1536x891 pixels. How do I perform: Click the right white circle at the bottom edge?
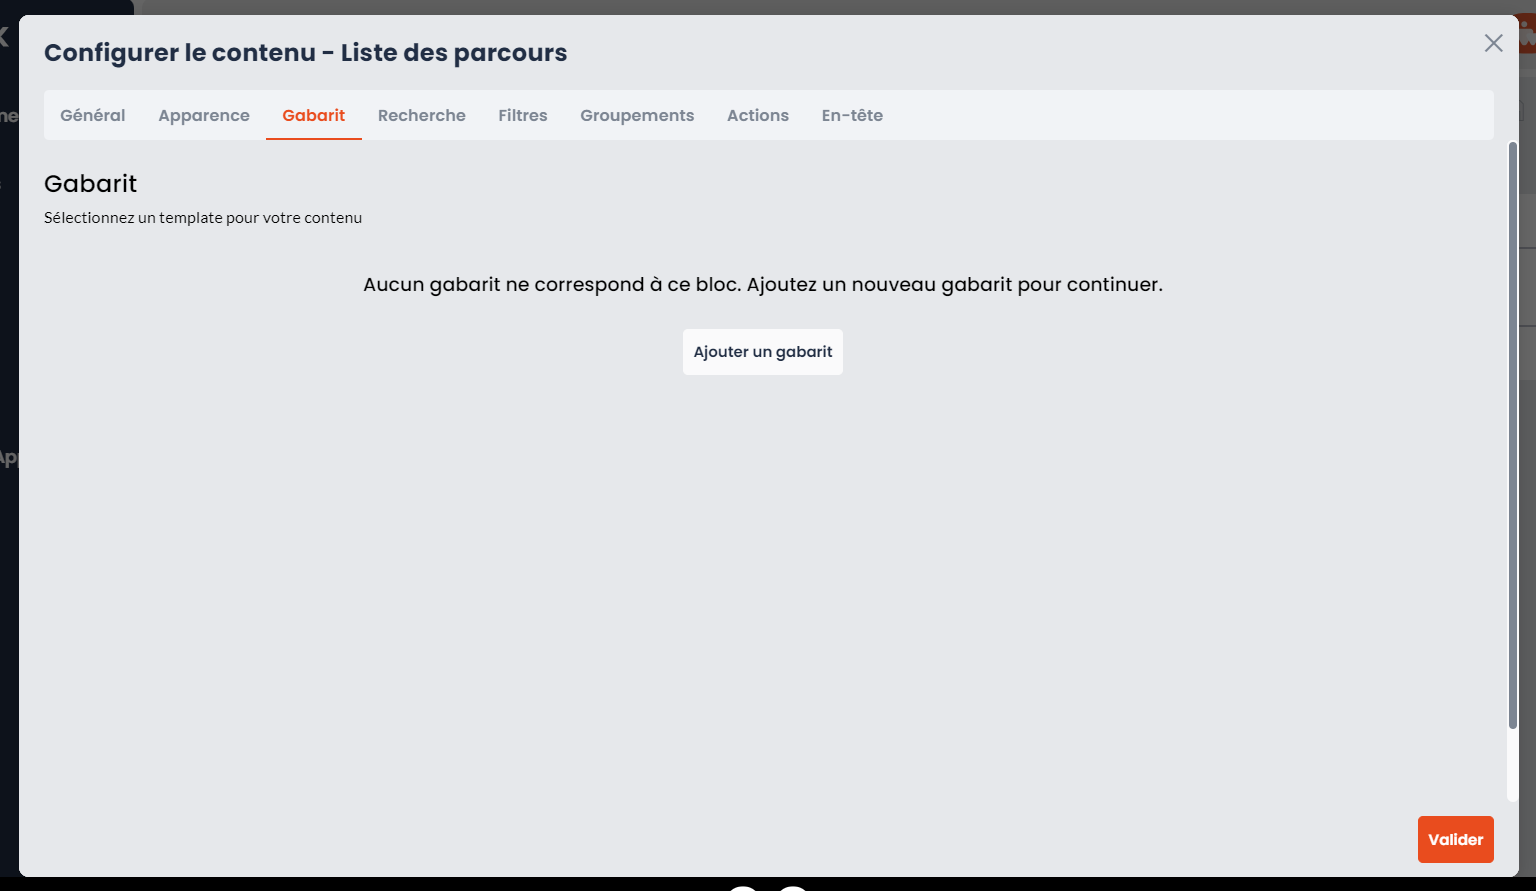tap(793, 887)
